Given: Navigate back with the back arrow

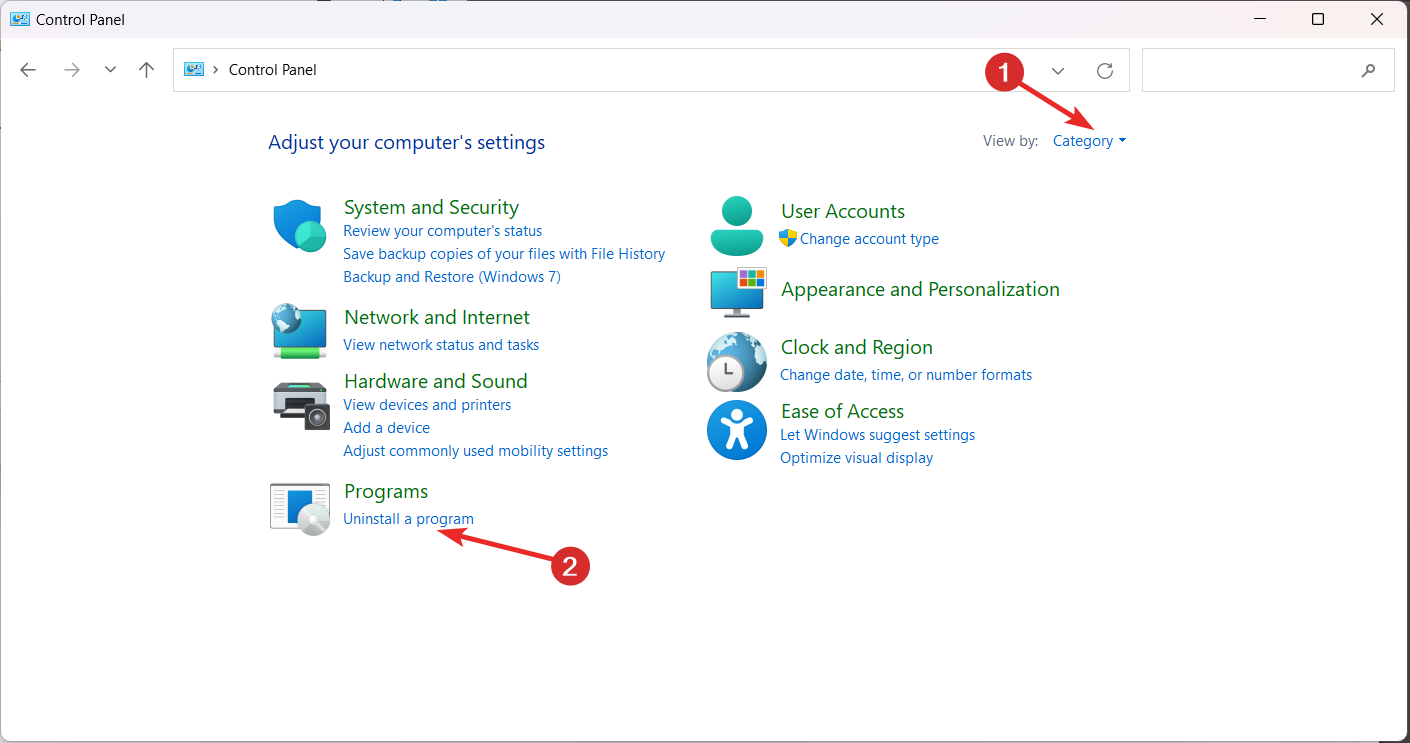Looking at the screenshot, I should (x=28, y=70).
